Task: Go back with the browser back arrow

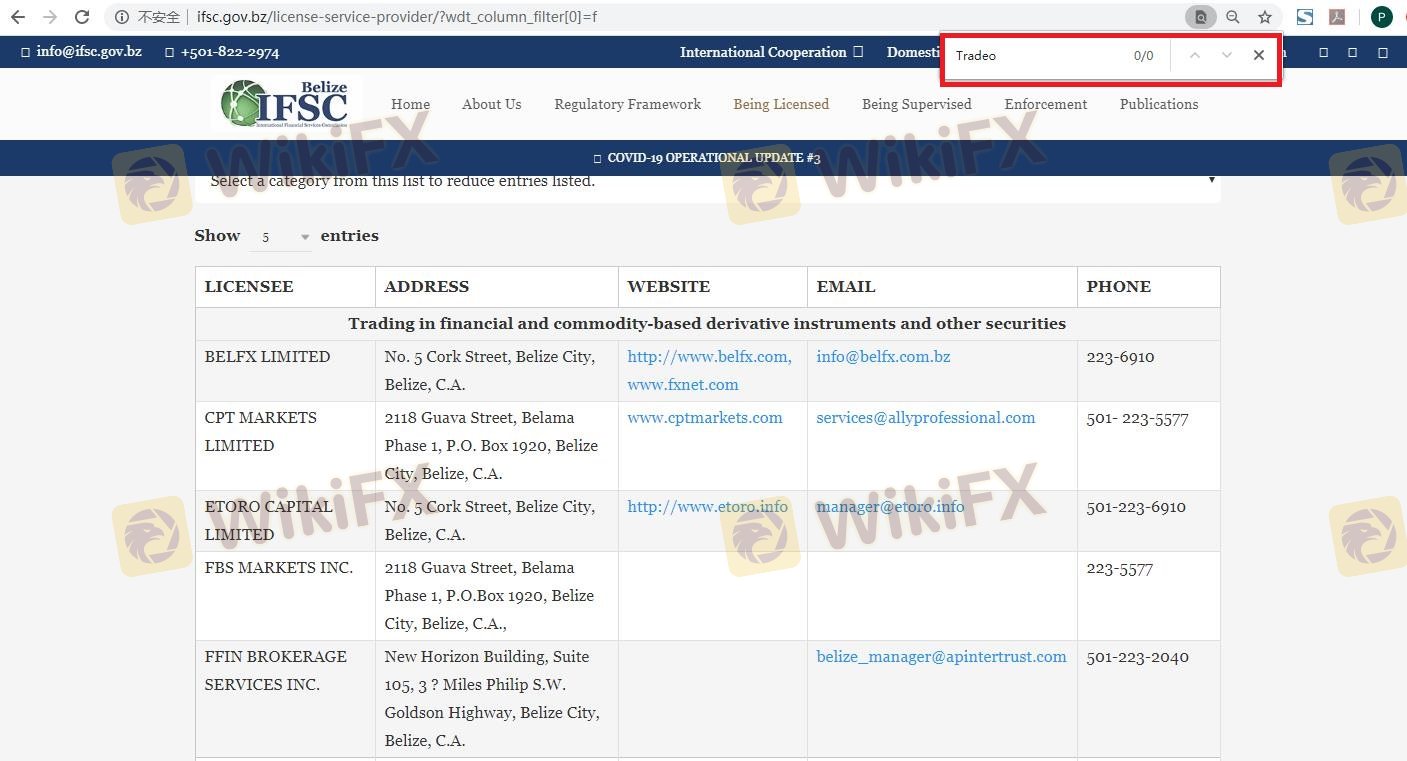Action: (18, 17)
